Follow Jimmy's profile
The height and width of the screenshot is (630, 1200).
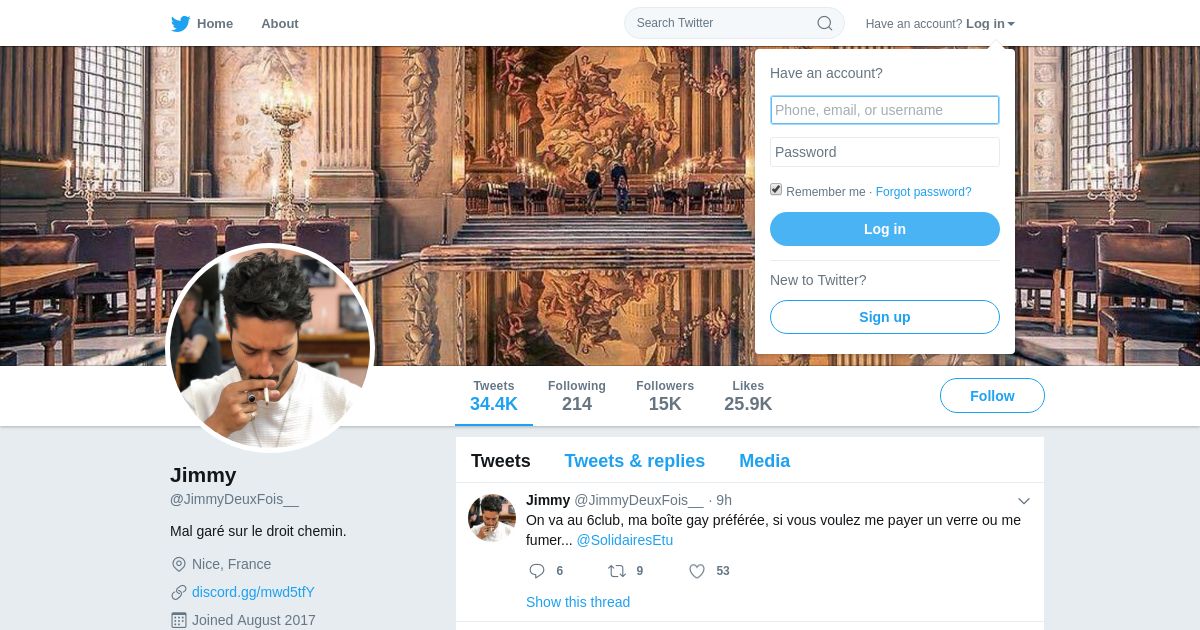[992, 396]
